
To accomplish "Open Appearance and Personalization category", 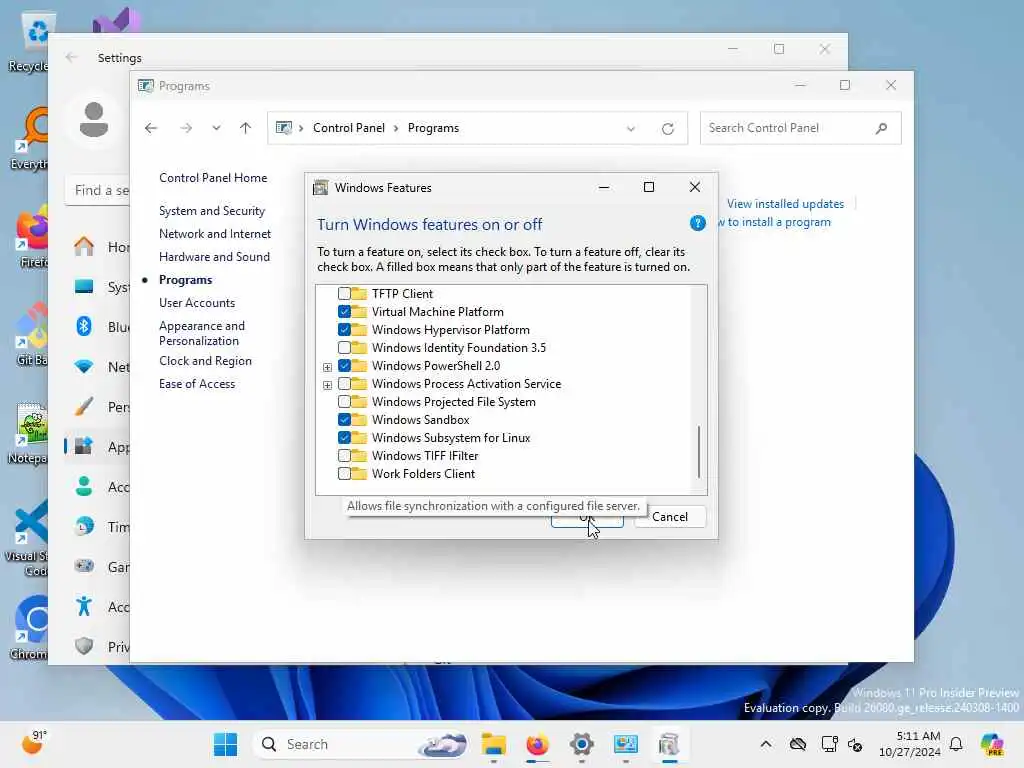I will pos(202,333).
